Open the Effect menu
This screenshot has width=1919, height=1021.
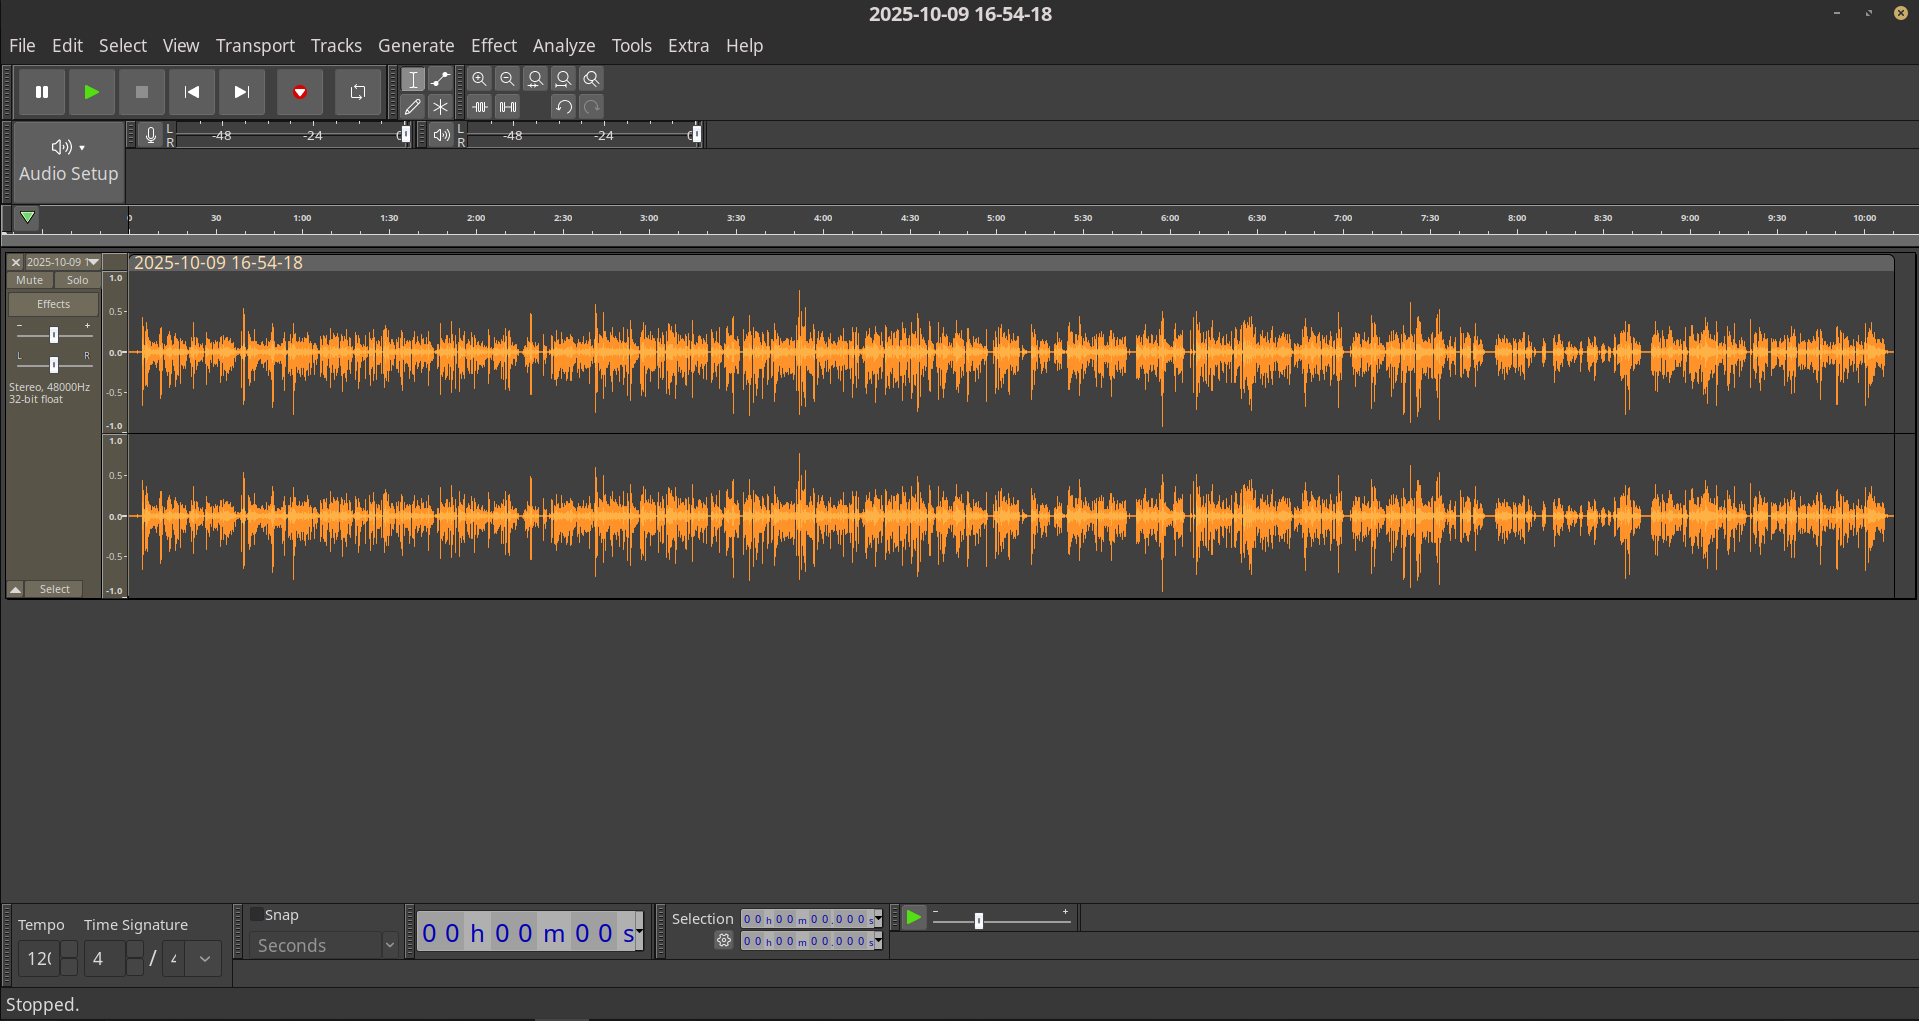[493, 46]
